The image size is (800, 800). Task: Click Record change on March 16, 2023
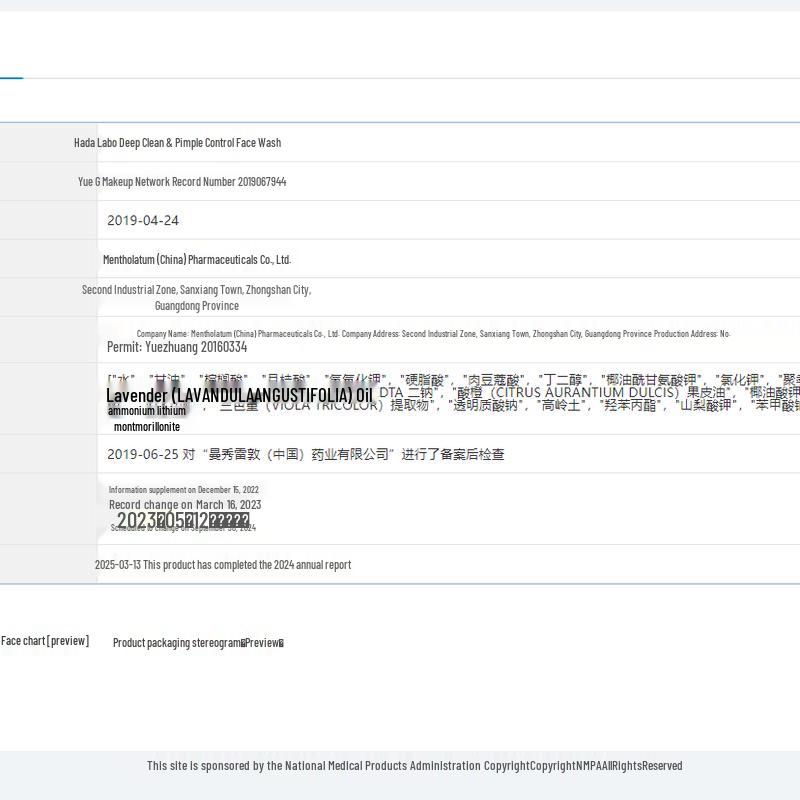pyautogui.click(x=185, y=505)
